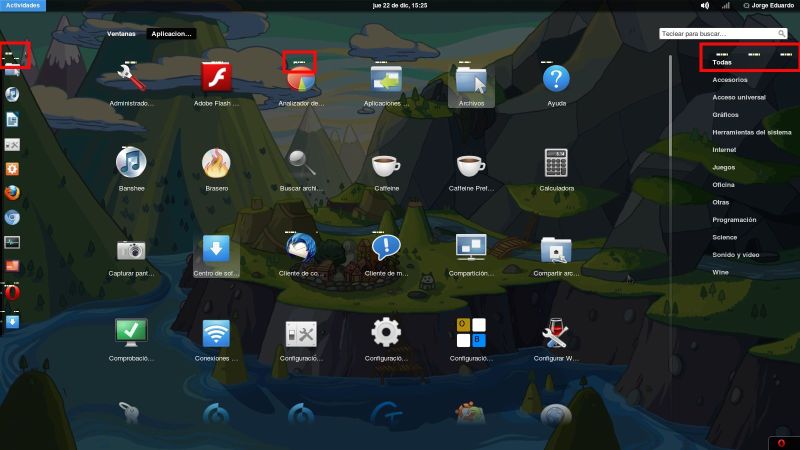
Task: Select the Programación category
Action: pos(734,220)
